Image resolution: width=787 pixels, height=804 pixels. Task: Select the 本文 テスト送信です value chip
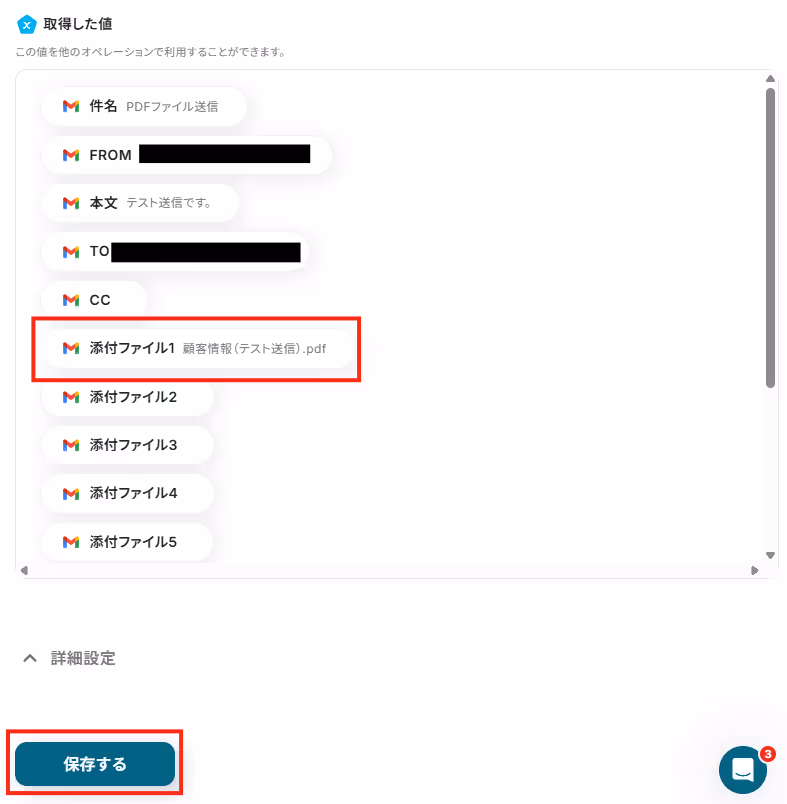click(x=140, y=203)
